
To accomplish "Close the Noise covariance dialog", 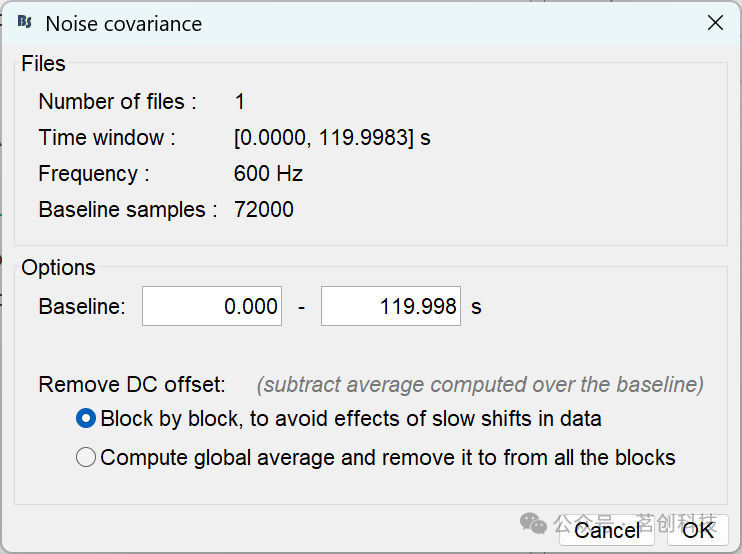I will tap(715, 22).
